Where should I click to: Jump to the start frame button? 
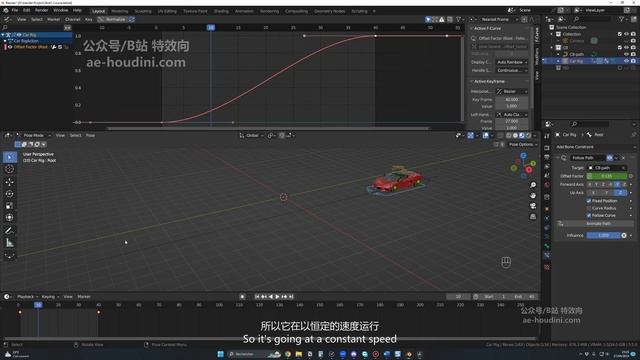point(257,297)
